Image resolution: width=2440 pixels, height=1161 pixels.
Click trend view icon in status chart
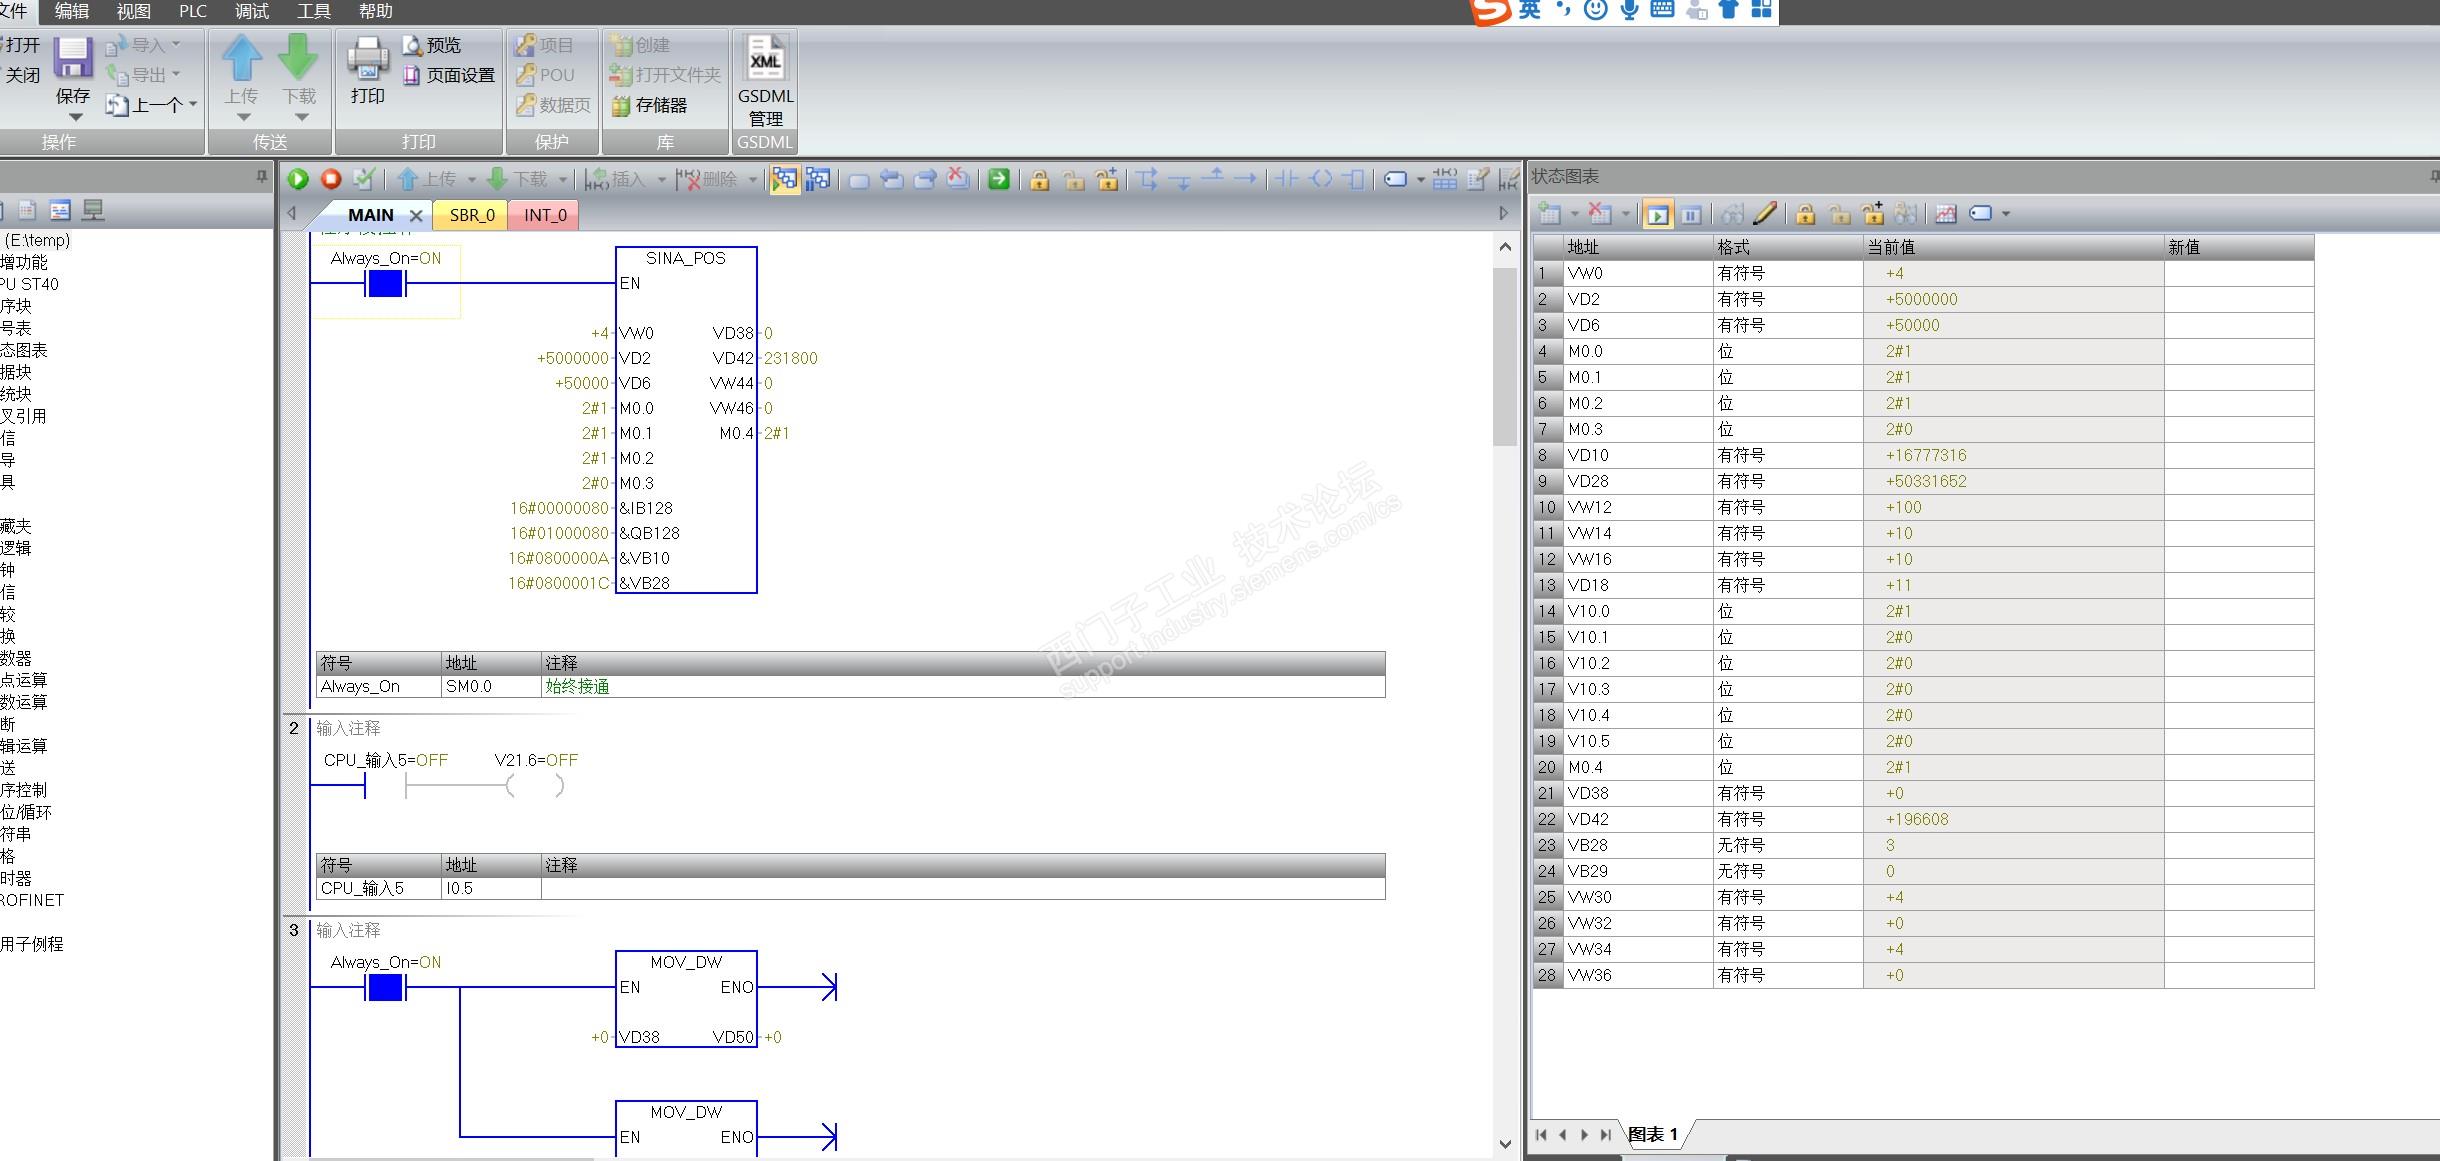click(x=1945, y=213)
